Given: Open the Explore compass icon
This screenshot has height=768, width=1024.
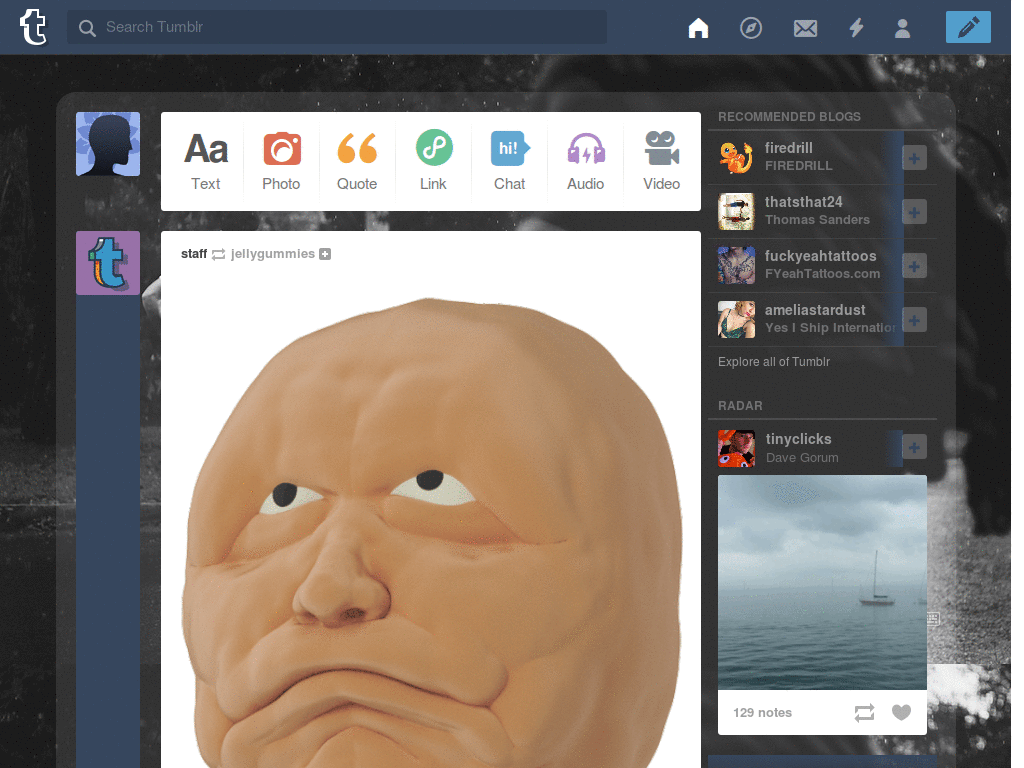Looking at the screenshot, I should pyautogui.click(x=751, y=27).
